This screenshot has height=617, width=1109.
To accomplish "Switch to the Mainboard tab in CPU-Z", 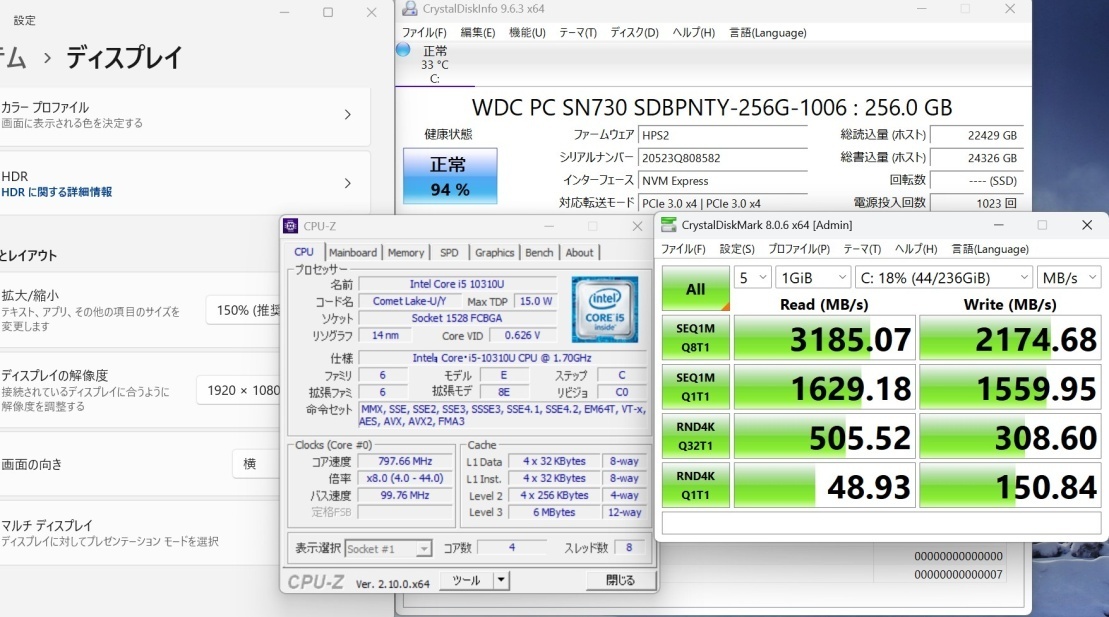I will coord(353,253).
